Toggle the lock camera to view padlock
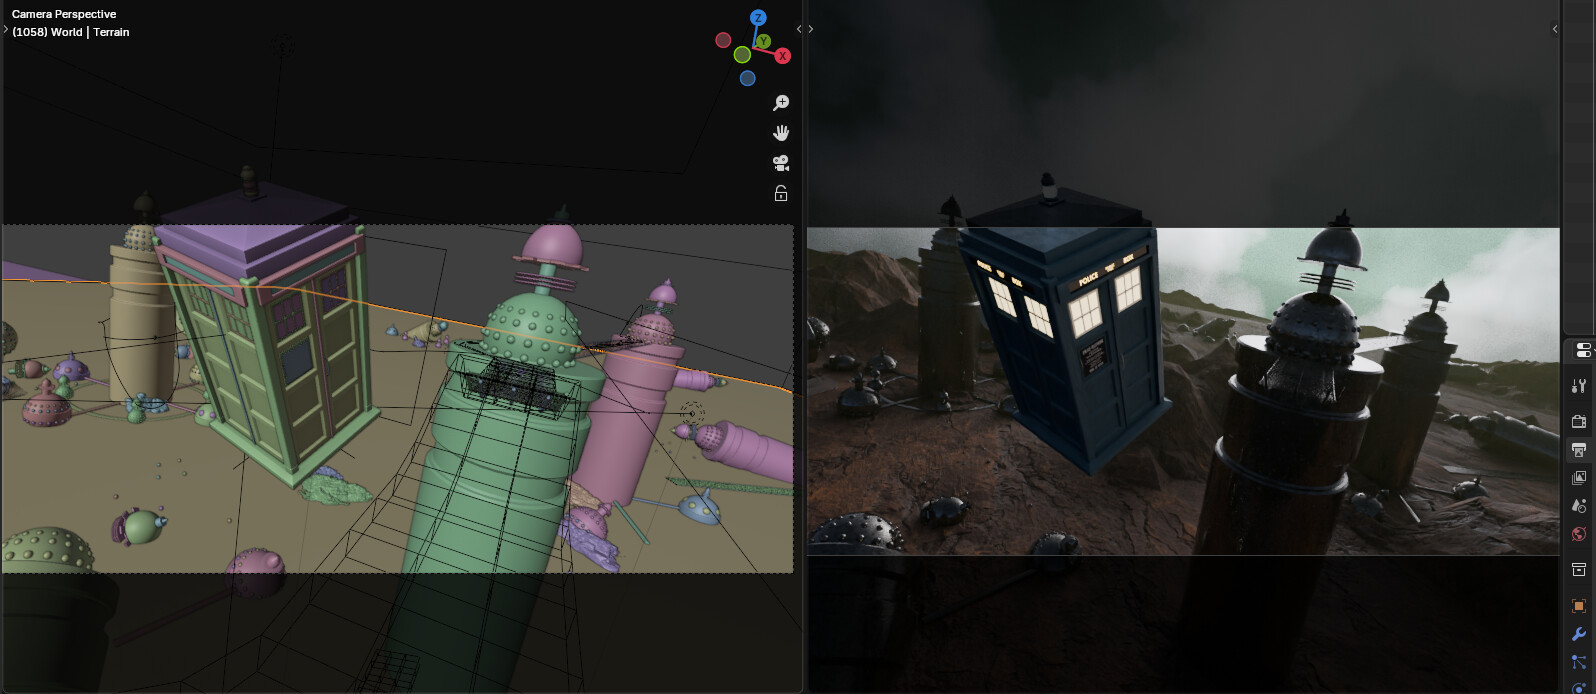Screen dimensions: 1596x694 pos(781,193)
